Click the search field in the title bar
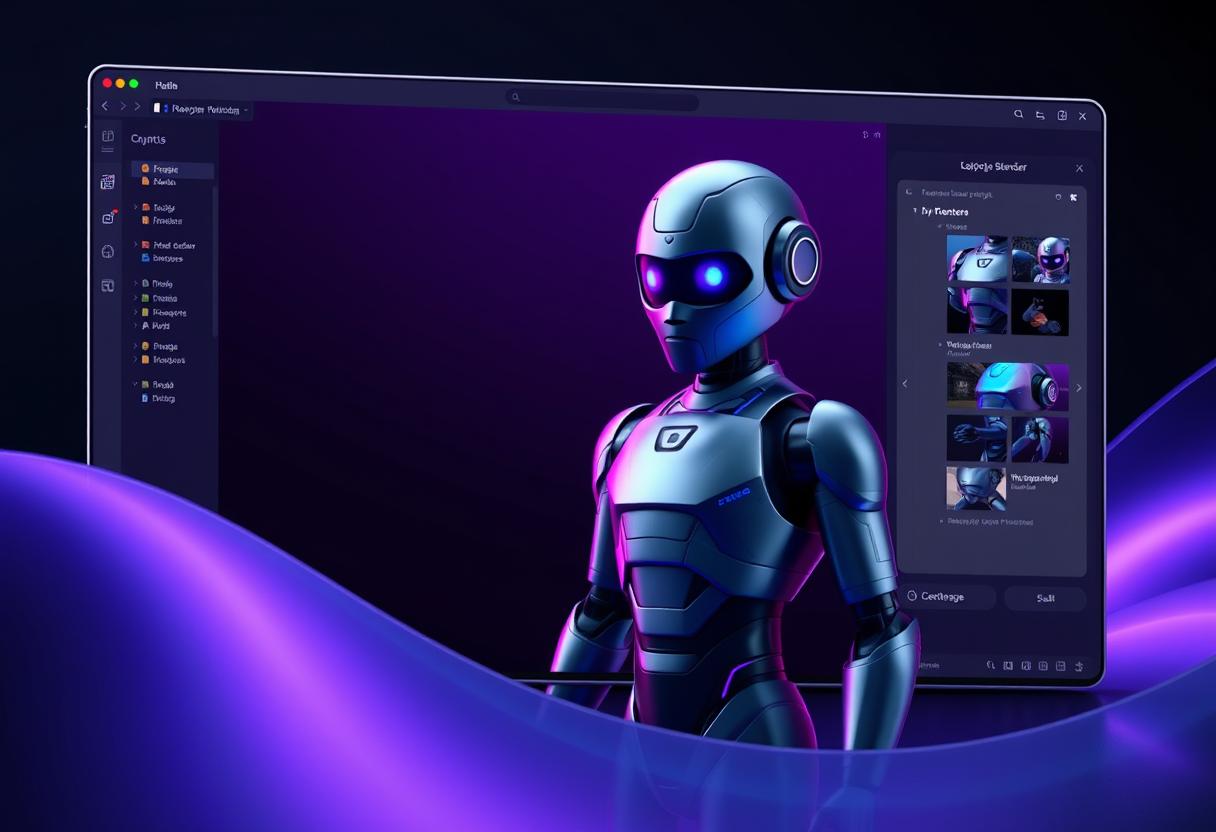Image resolution: width=1216 pixels, height=832 pixels. pos(602,98)
